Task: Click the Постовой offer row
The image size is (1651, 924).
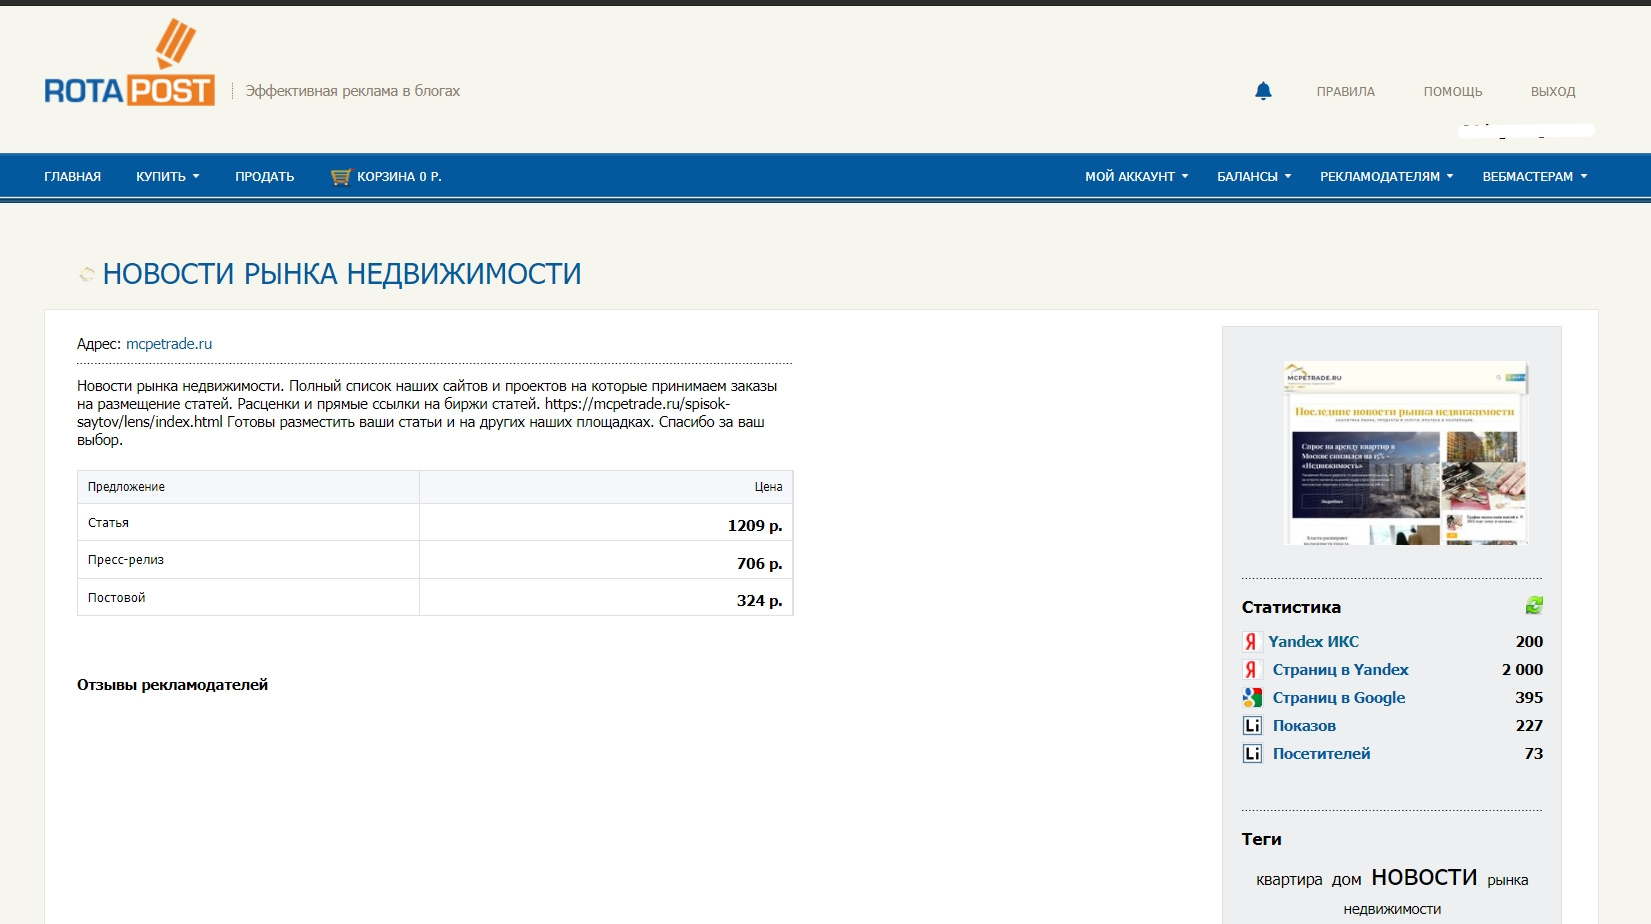Action: point(435,598)
